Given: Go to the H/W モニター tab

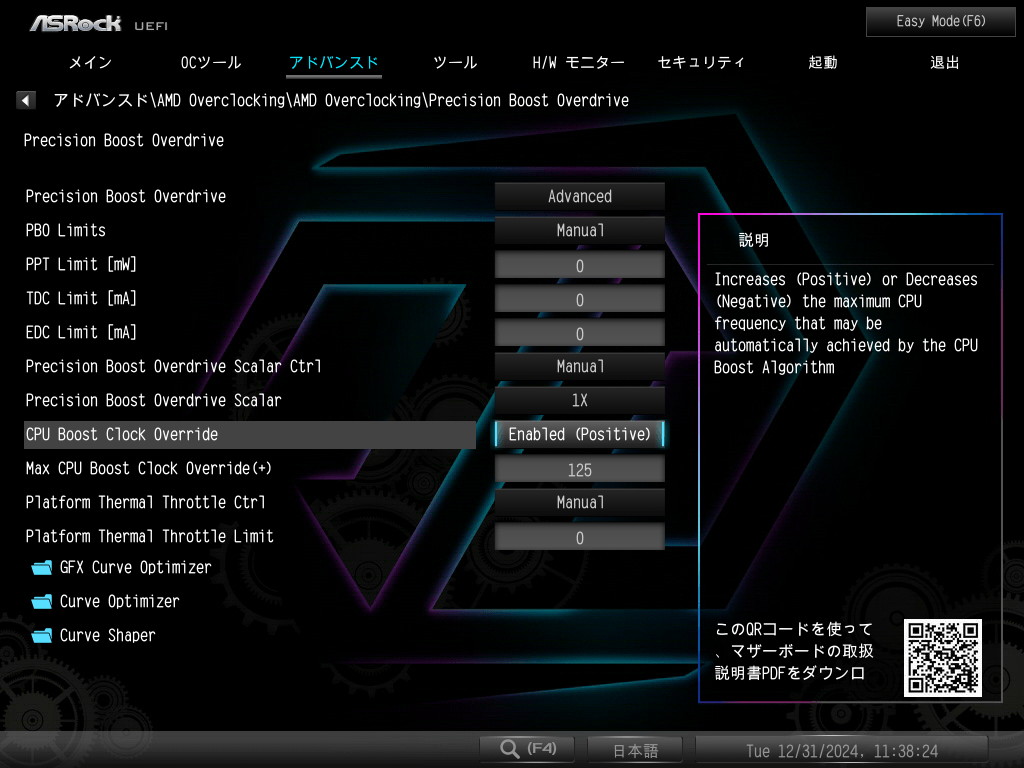Looking at the screenshot, I should (x=578, y=62).
